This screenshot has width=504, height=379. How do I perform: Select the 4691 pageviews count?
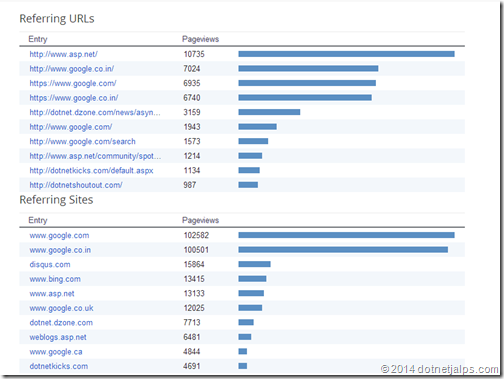coord(192,366)
